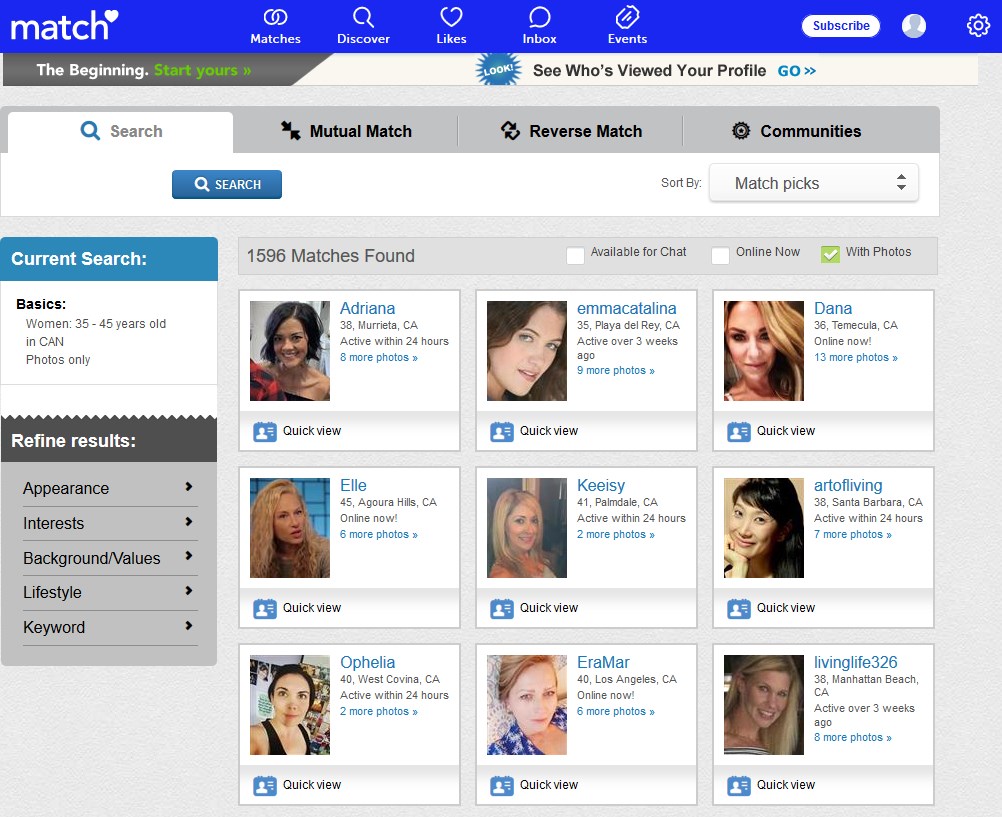1002x817 pixels.
Task: Open the Sort By Match picks dropdown
Action: click(x=813, y=183)
